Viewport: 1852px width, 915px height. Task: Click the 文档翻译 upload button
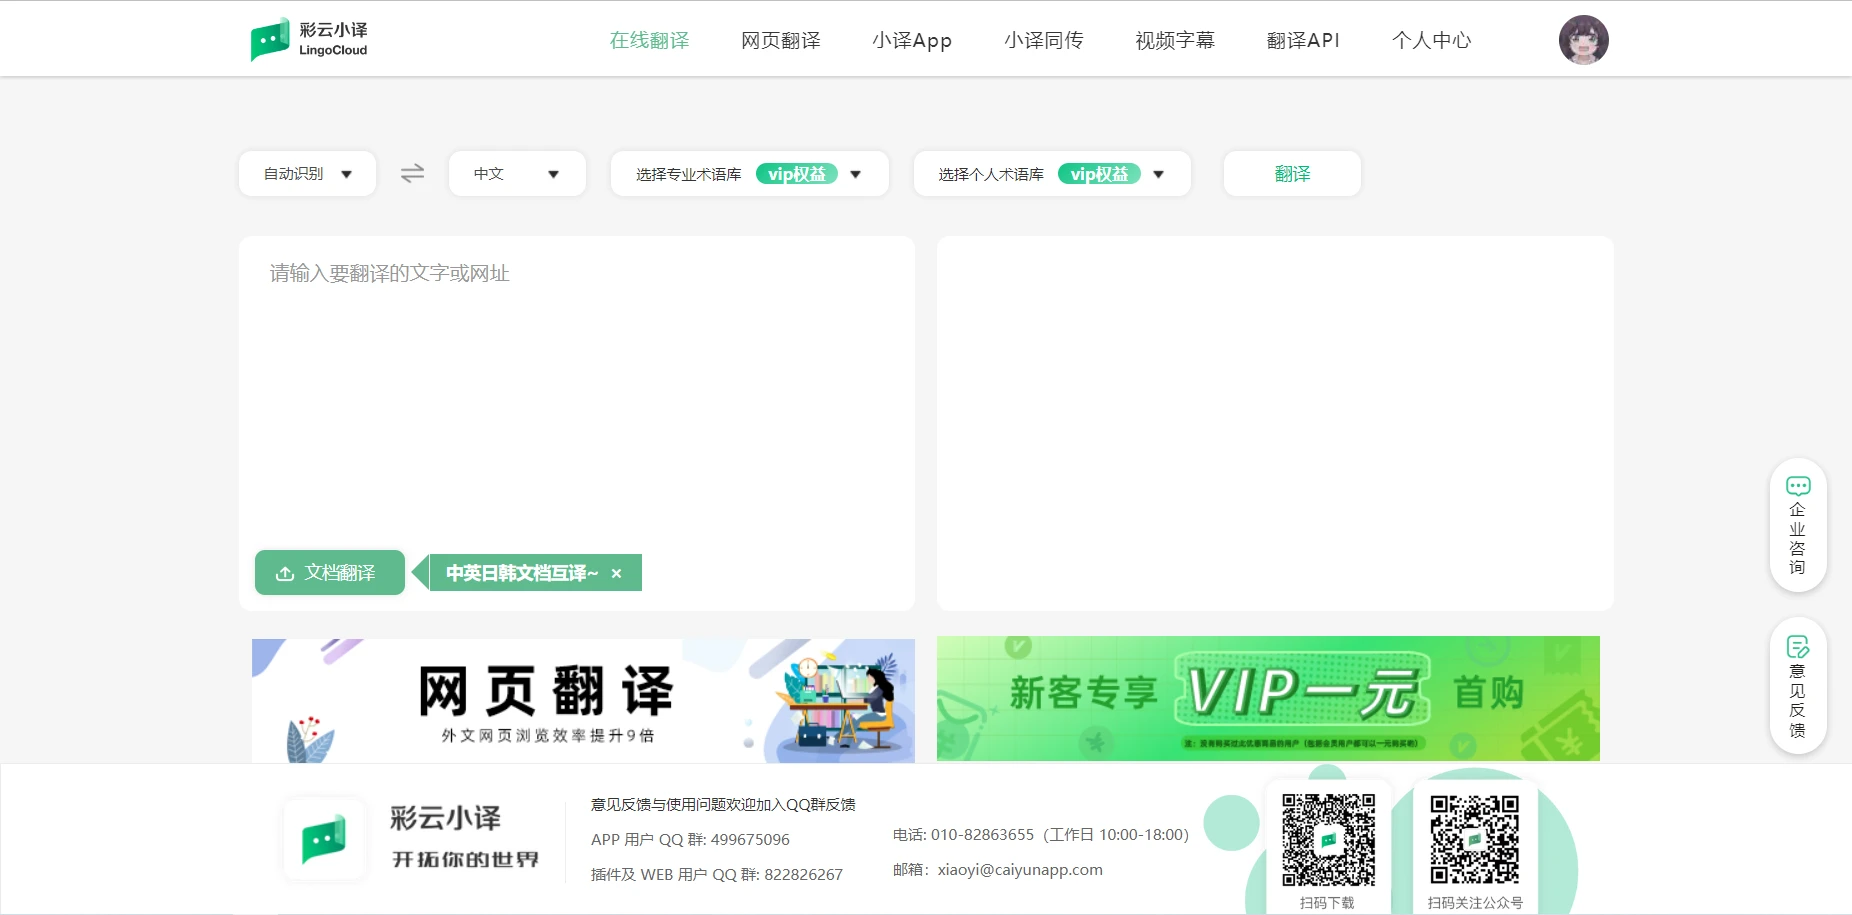(x=329, y=573)
